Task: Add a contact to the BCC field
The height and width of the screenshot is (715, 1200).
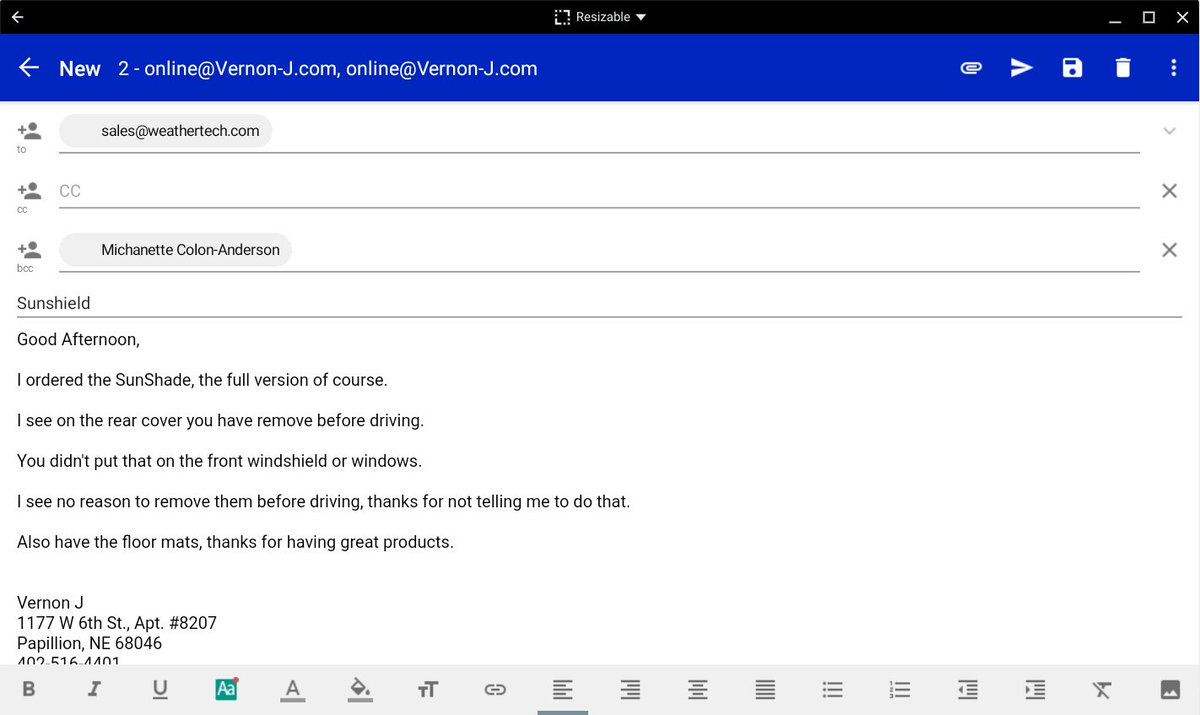Action: pyautogui.click(x=29, y=250)
